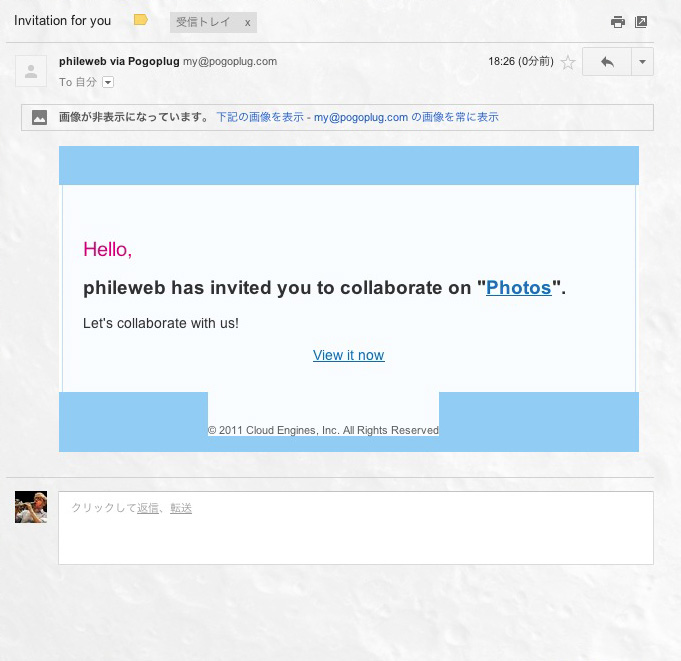The height and width of the screenshot is (661, 681).
Task: Click the 転送 forward link
Action: pyautogui.click(x=181, y=508)
